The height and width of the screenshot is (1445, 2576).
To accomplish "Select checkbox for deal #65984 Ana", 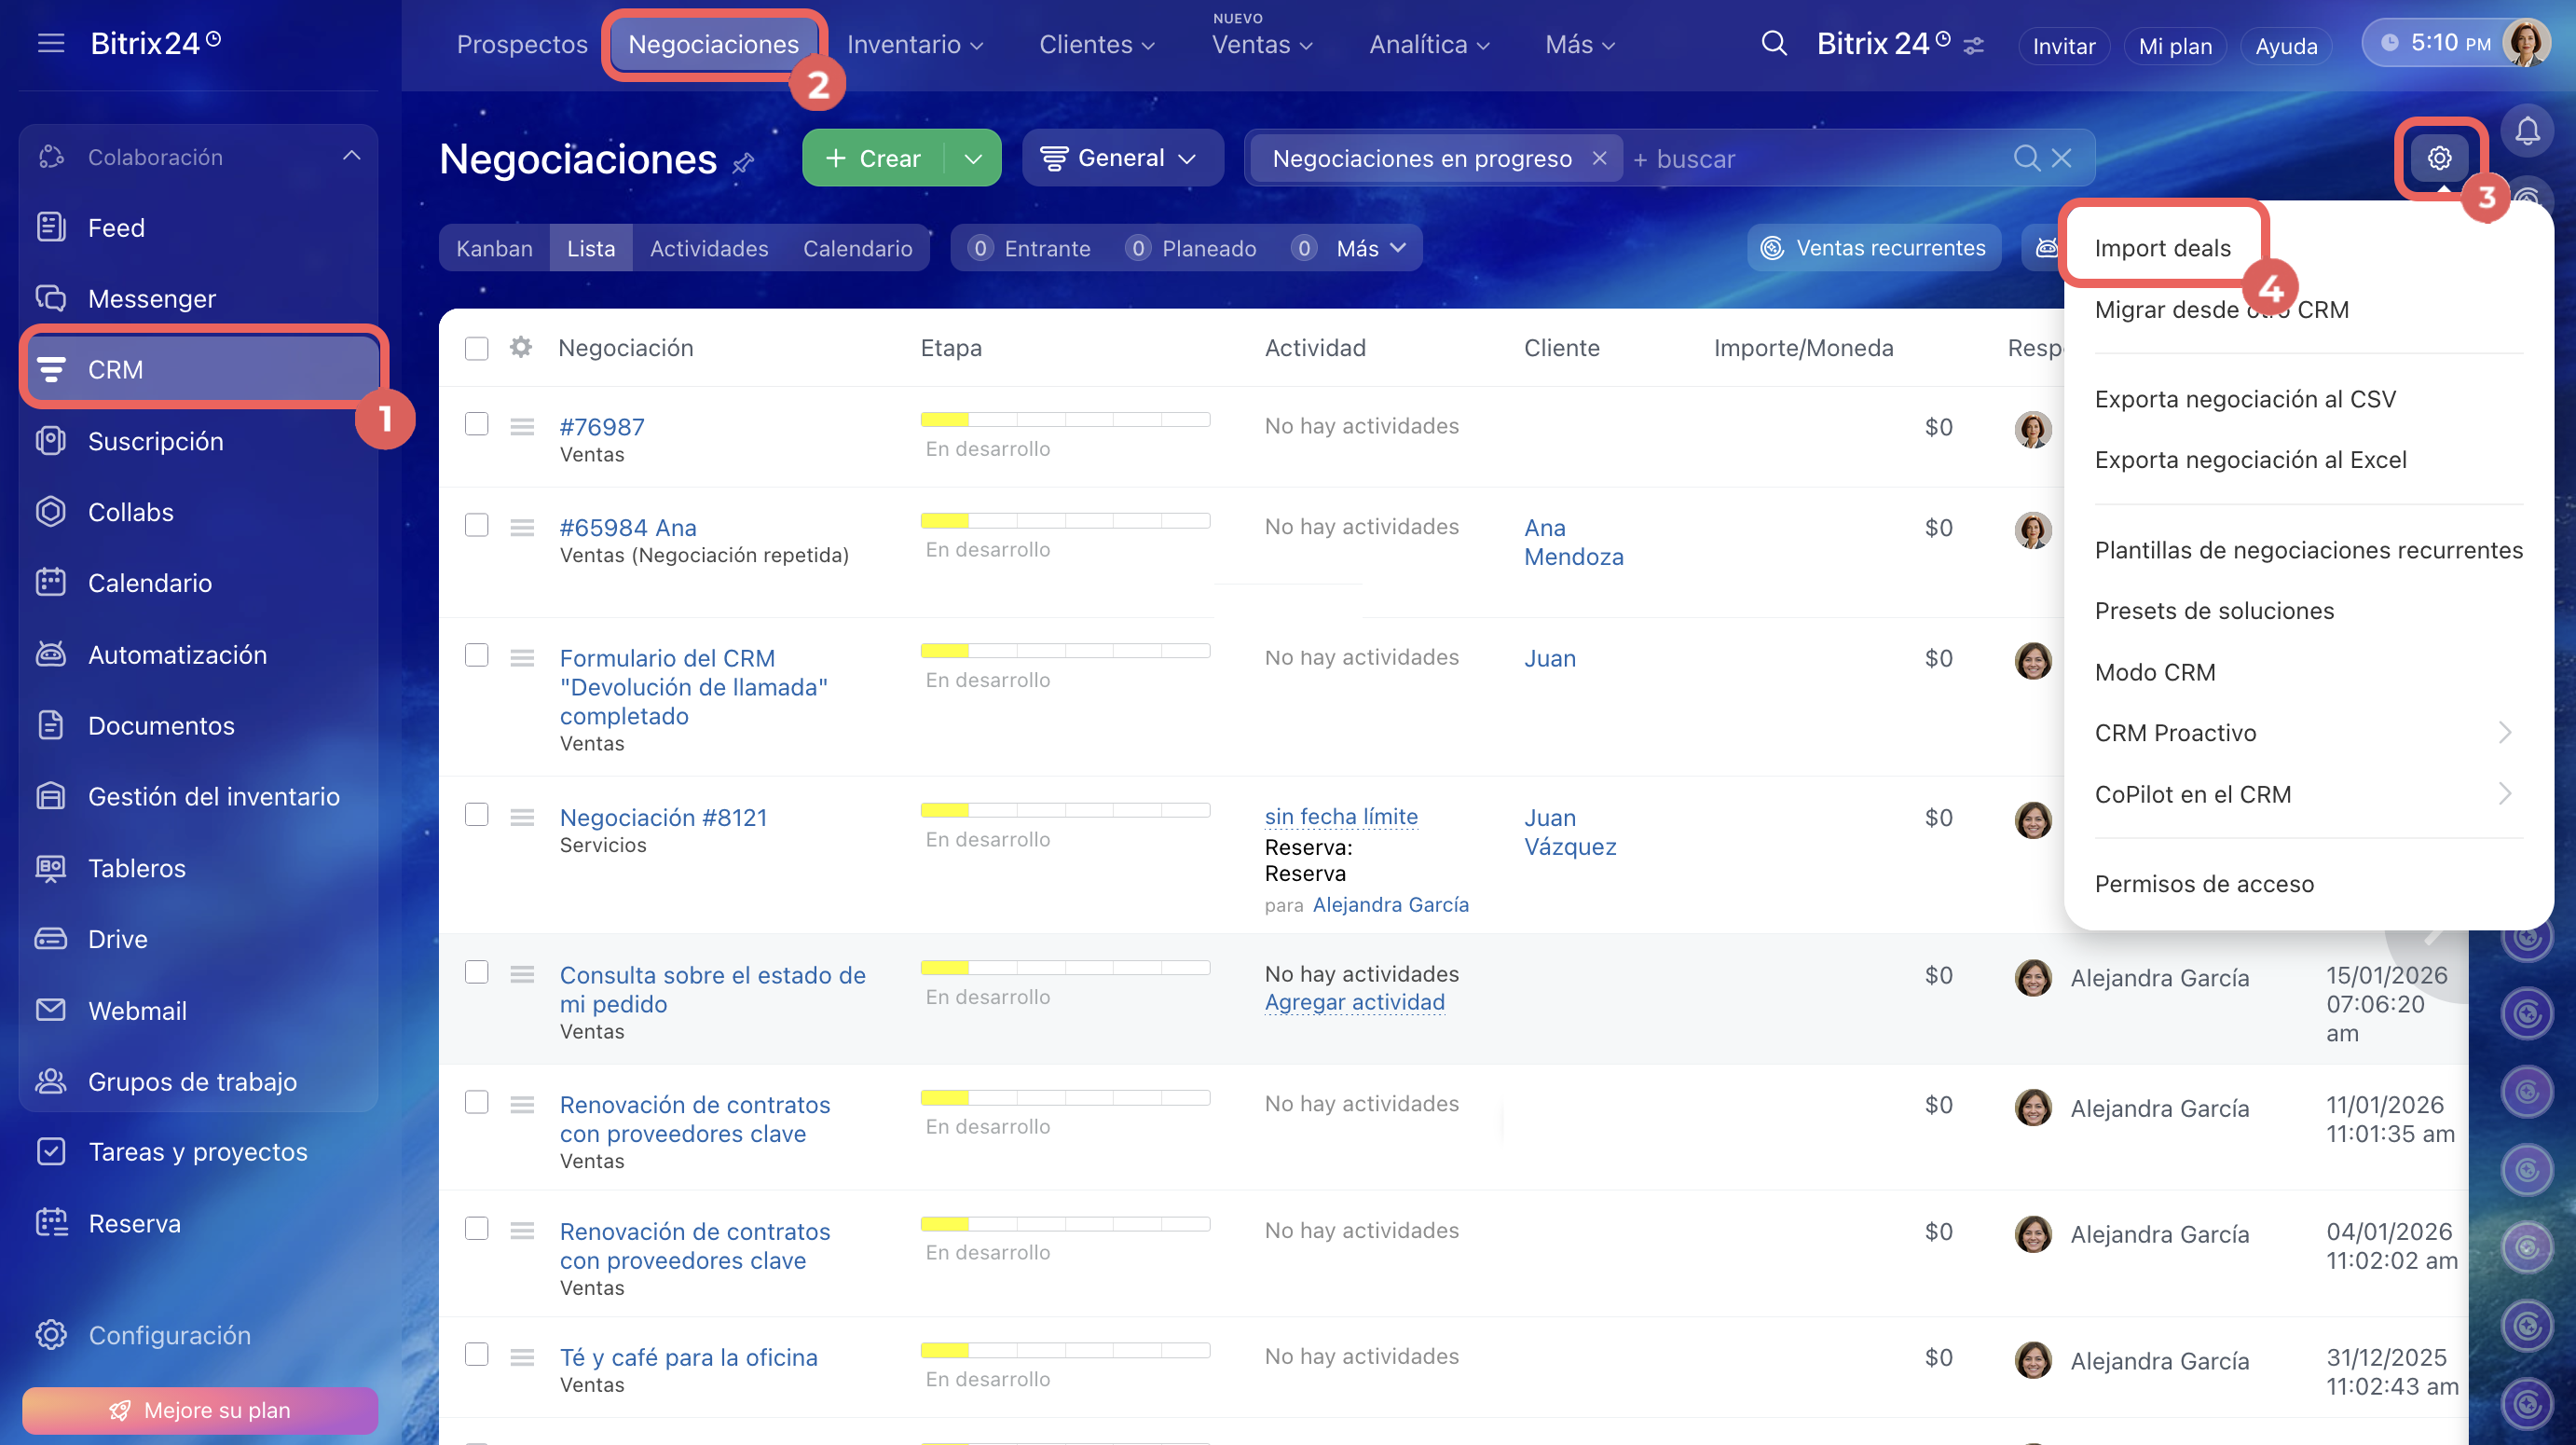I will click(x=477, y=526).
